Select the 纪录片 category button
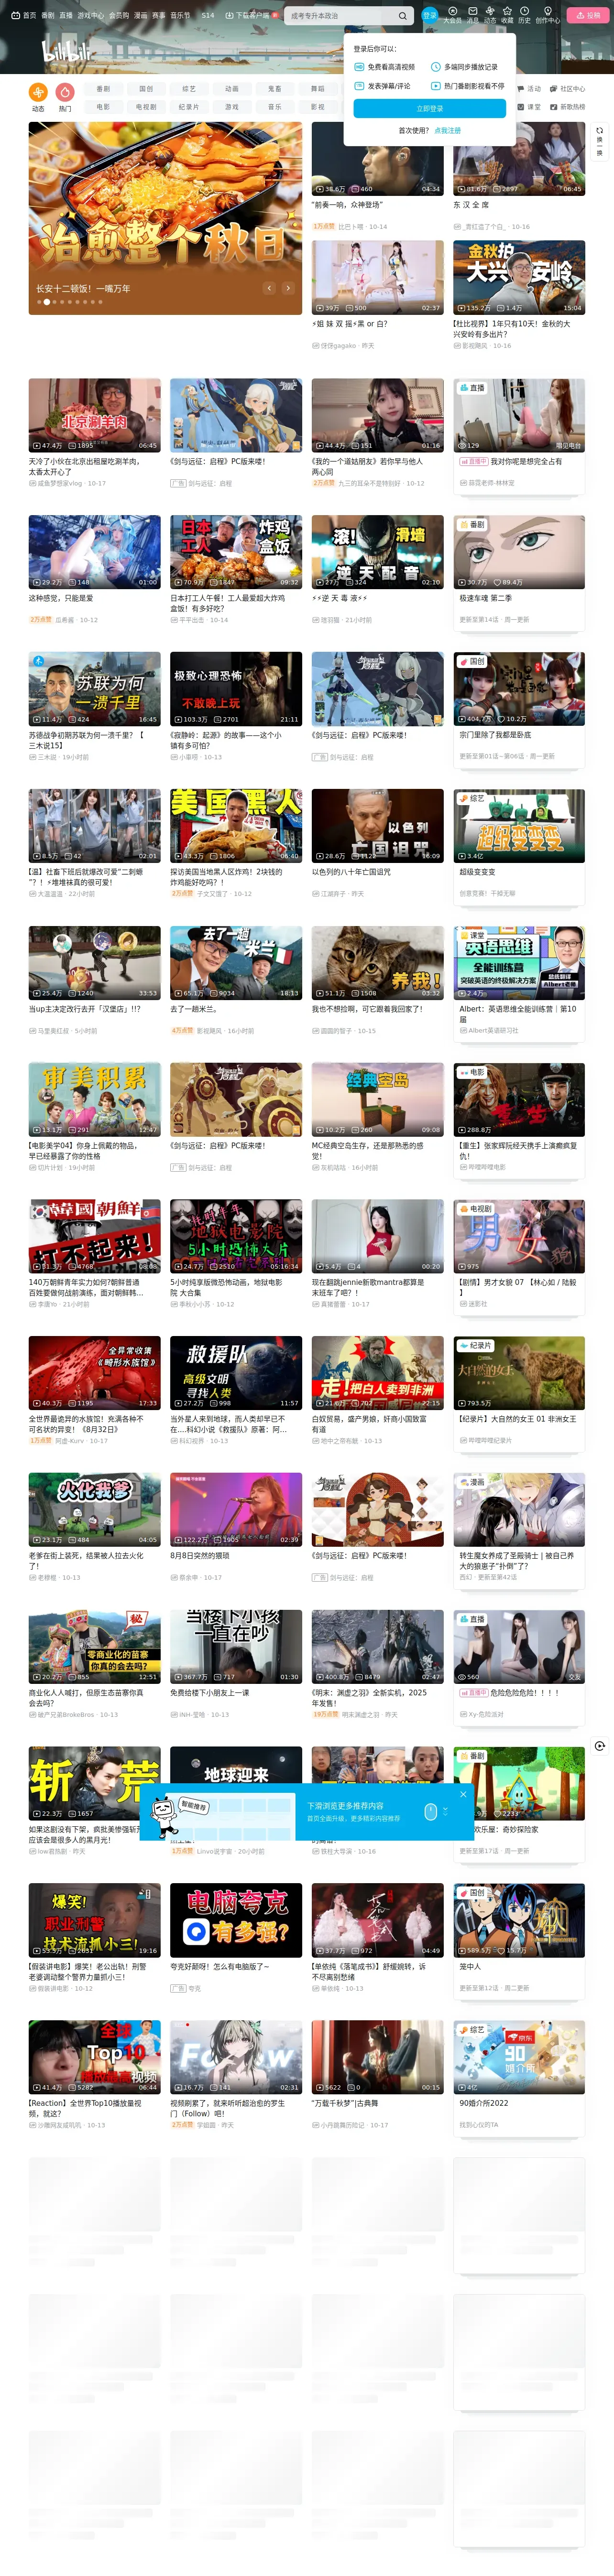The image size is (614, 2576). point(189,106)
